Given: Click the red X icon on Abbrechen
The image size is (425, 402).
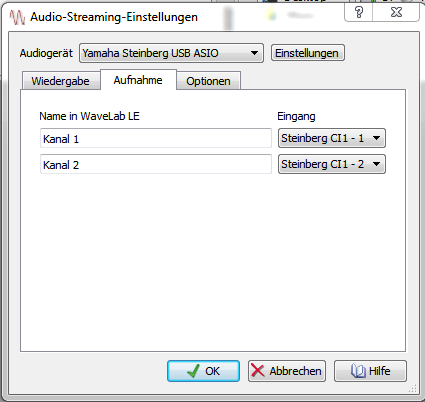Looking at the screenshot, I should tap(258, 371).
